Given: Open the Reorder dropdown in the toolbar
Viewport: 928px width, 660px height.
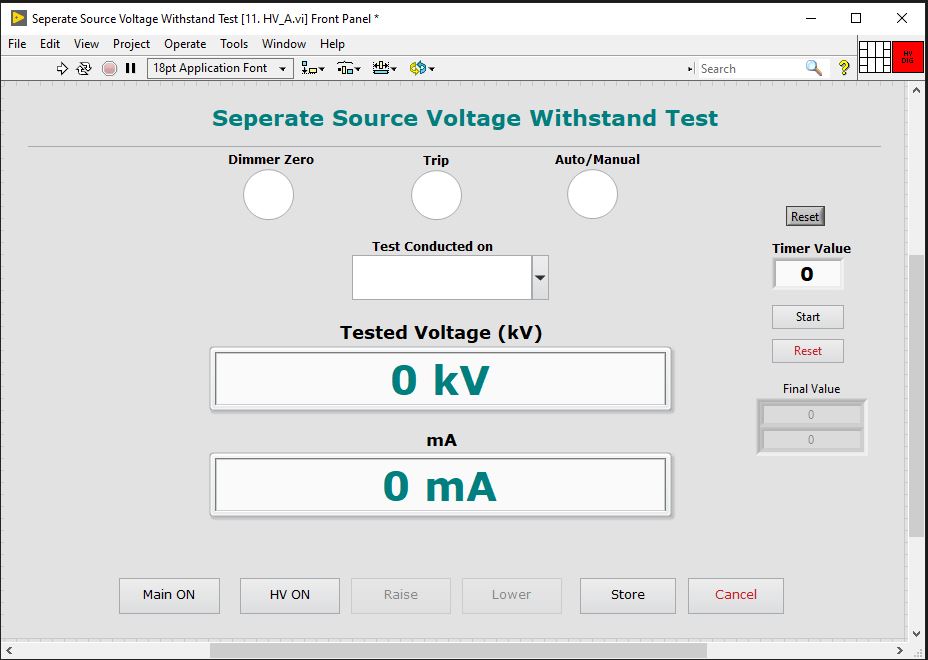Looking at the screenshot, I should pos(422,69).
